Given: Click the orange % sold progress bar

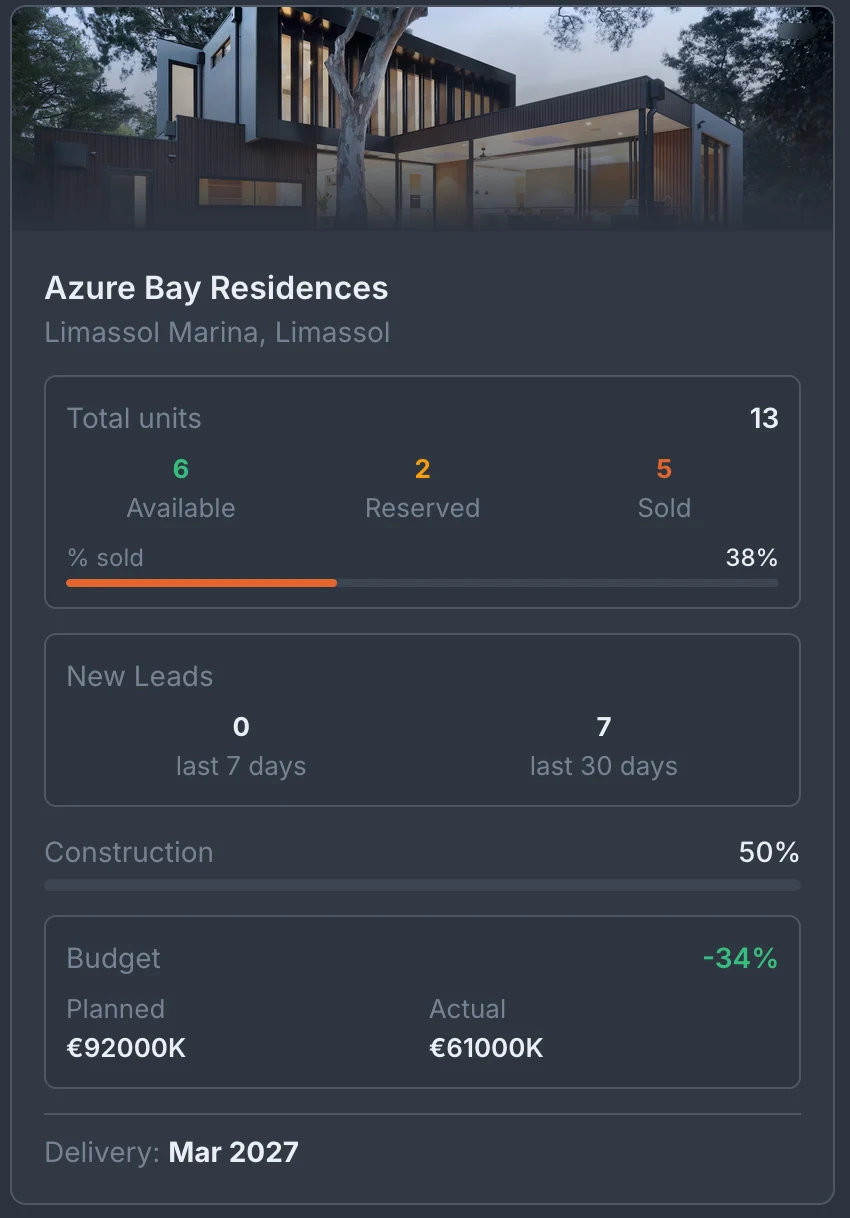Looking at the screenshot, I should click(422, 583).
